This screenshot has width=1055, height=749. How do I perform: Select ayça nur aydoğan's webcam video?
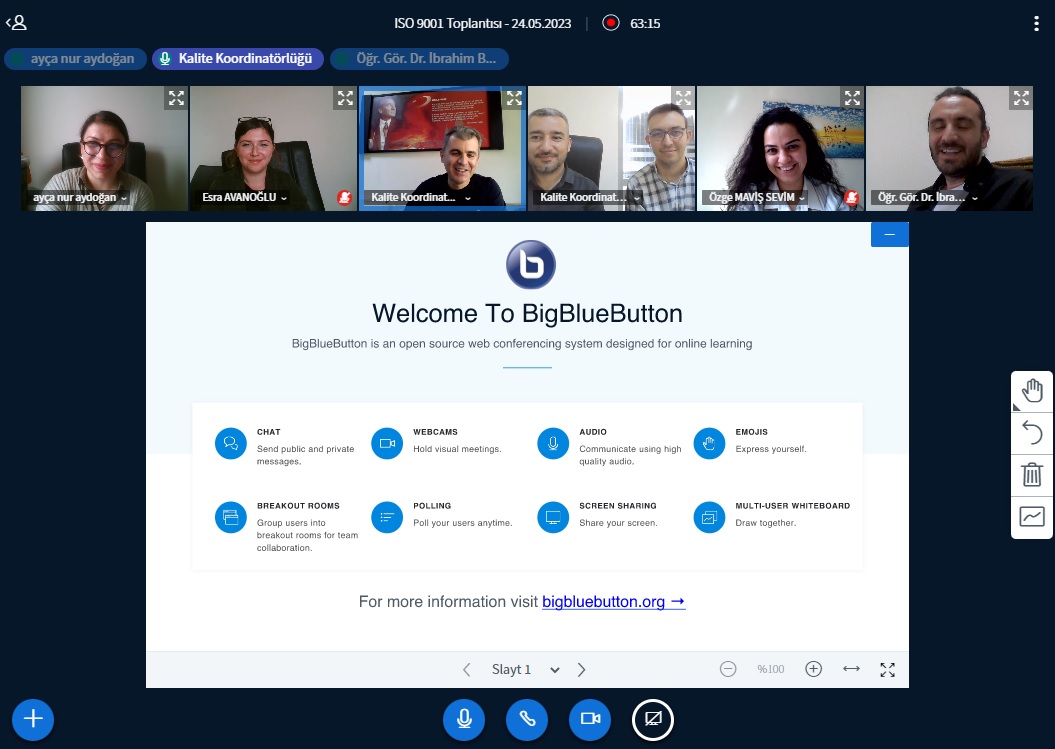click(104, 148)
